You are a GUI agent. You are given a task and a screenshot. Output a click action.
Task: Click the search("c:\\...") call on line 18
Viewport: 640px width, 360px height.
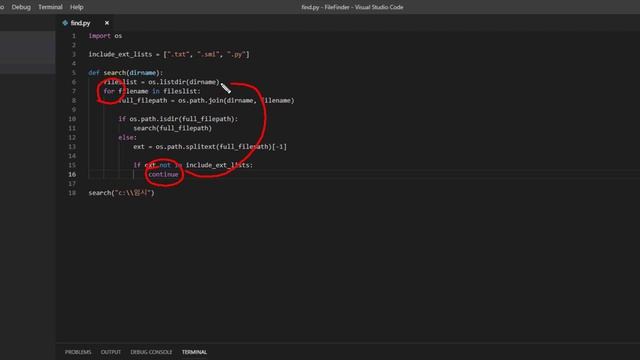122,193
